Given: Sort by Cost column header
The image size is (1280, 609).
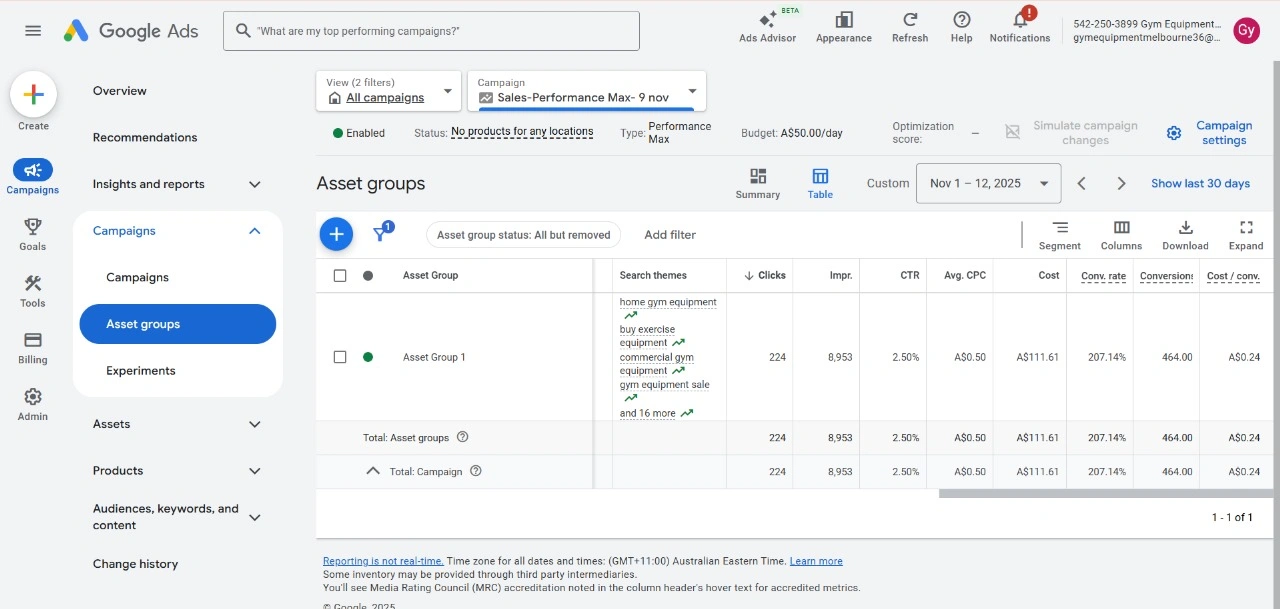Looking at the screenshot, I should click(x=1048, y=275).
